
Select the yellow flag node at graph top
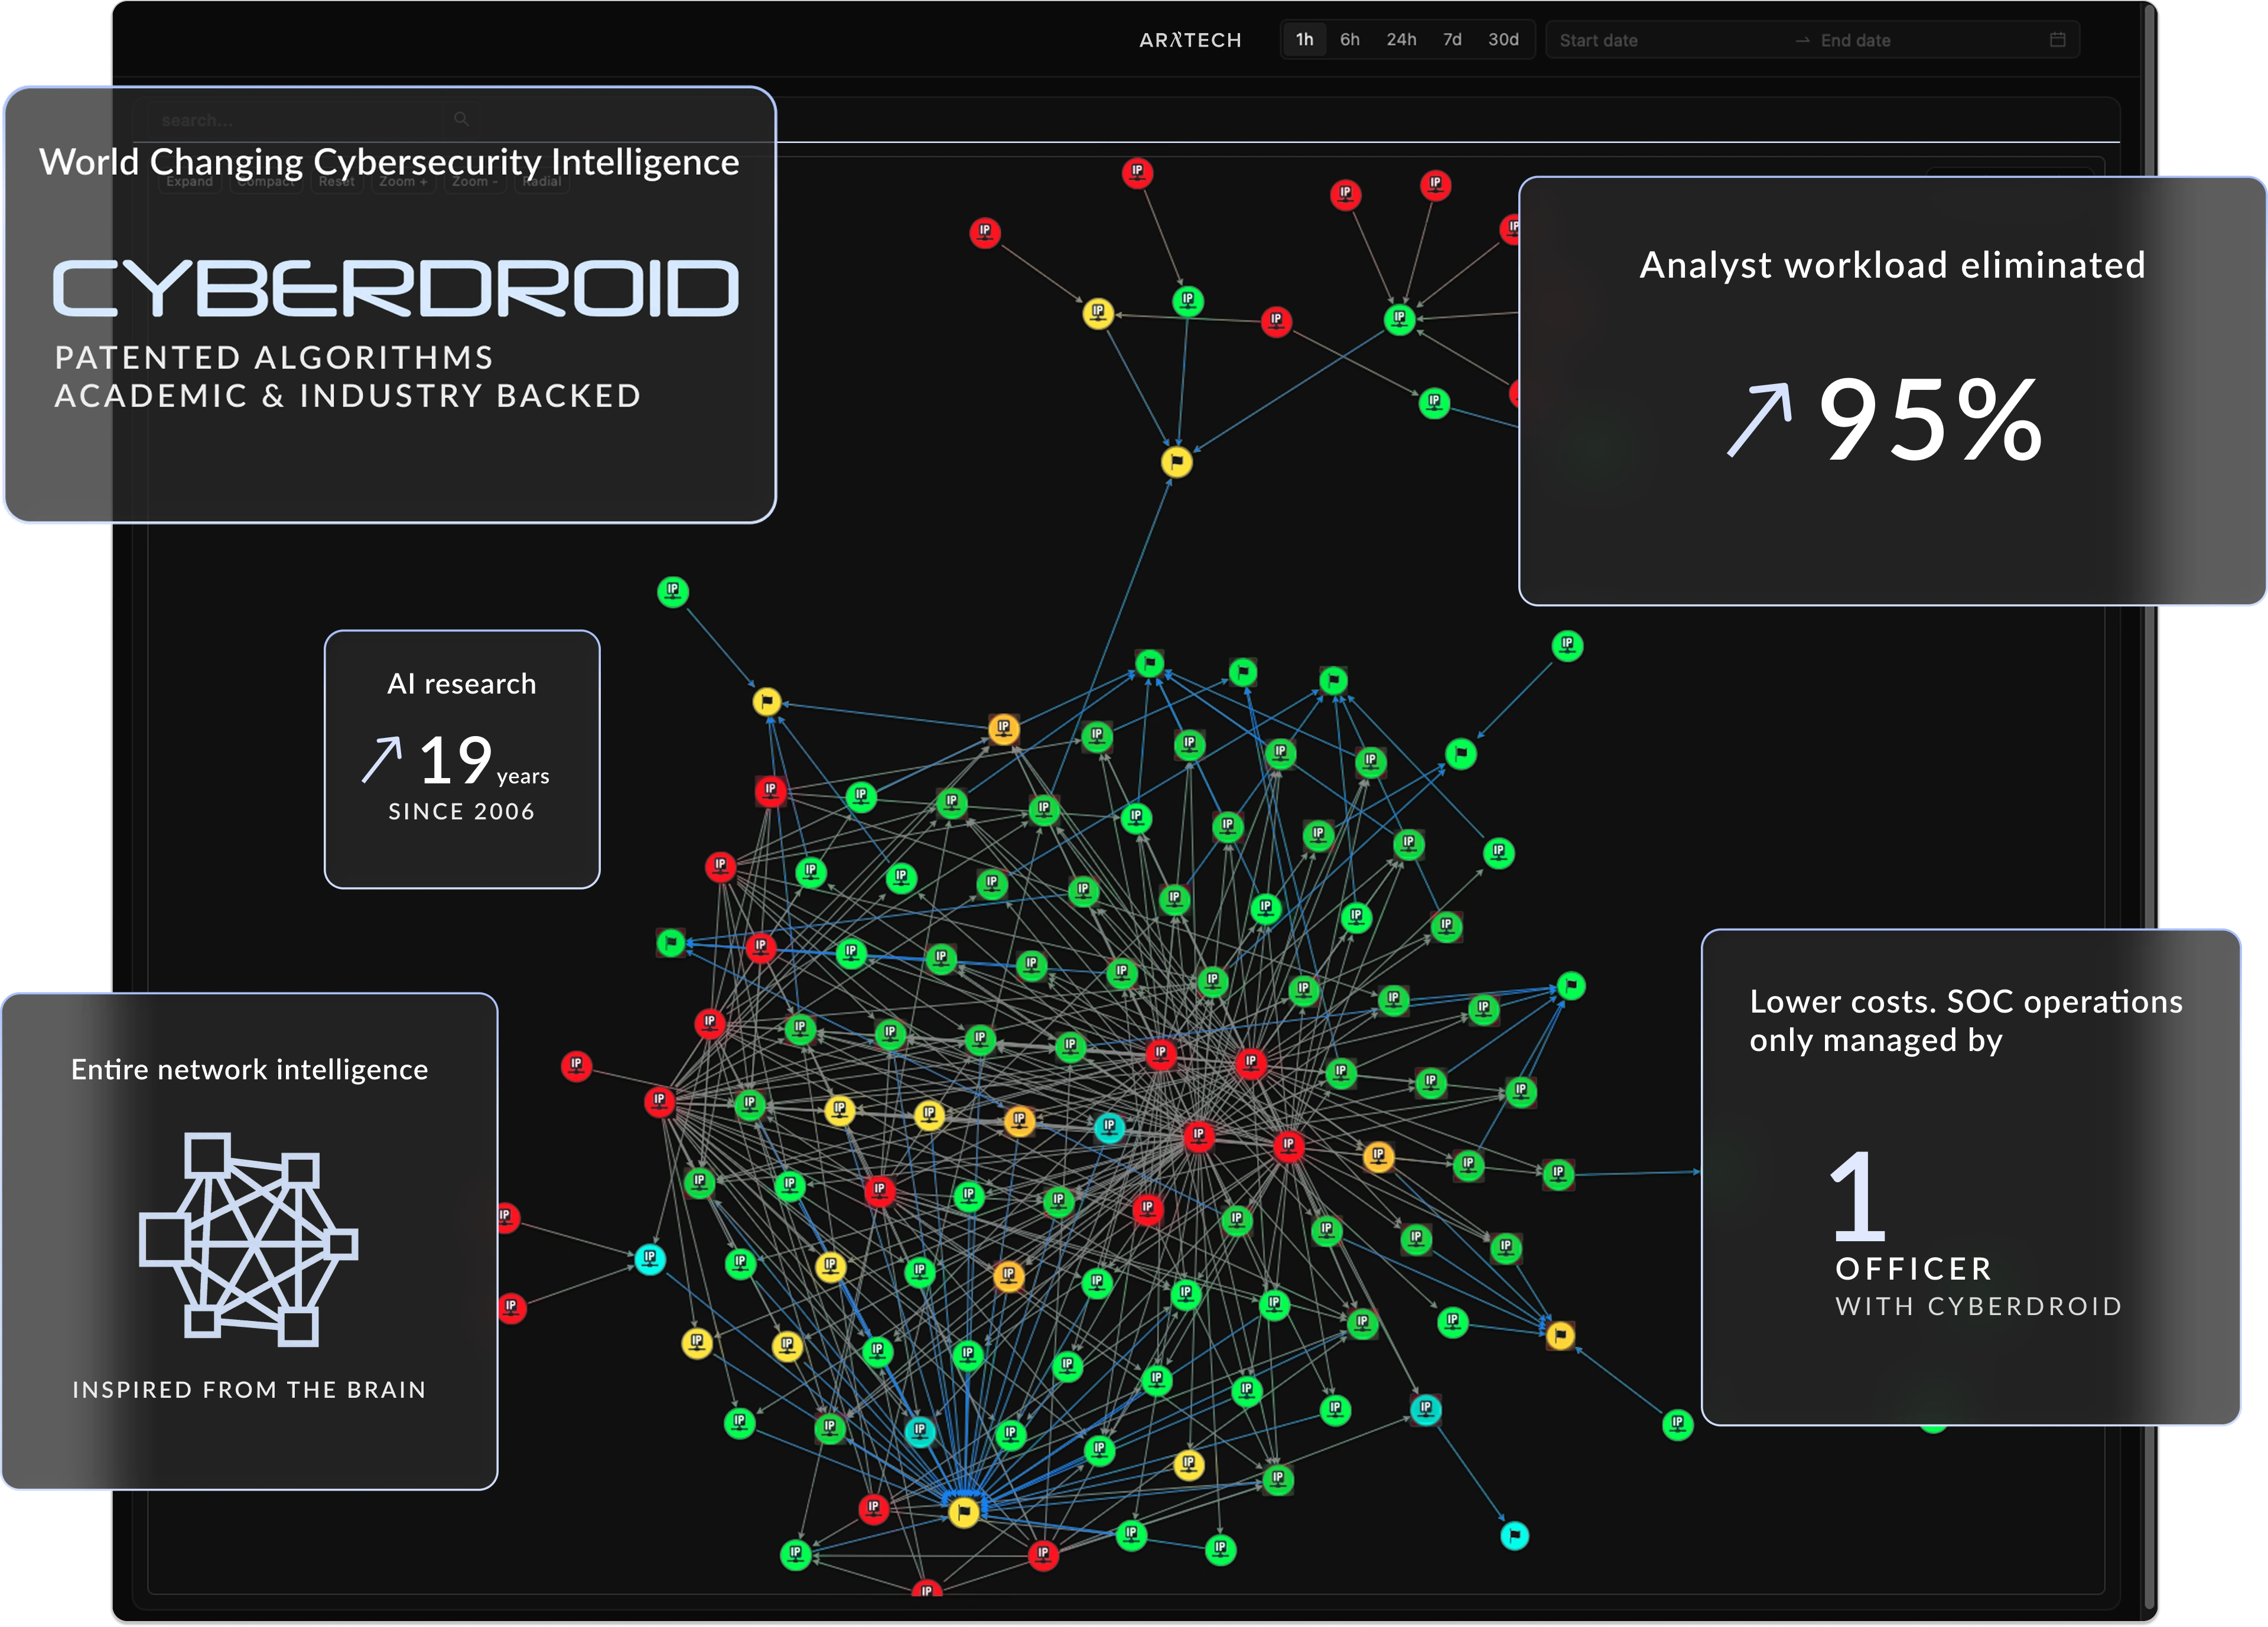tap(1177, 462)
